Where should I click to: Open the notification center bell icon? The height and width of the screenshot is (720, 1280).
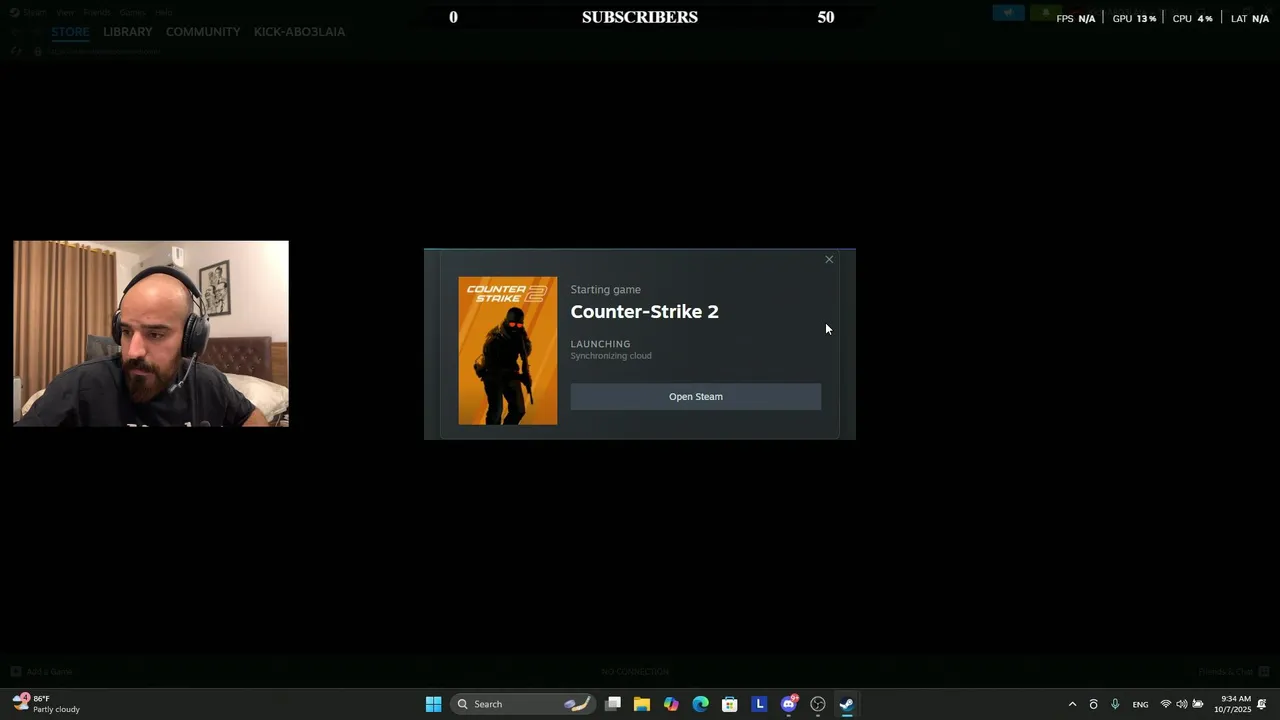1262,705
